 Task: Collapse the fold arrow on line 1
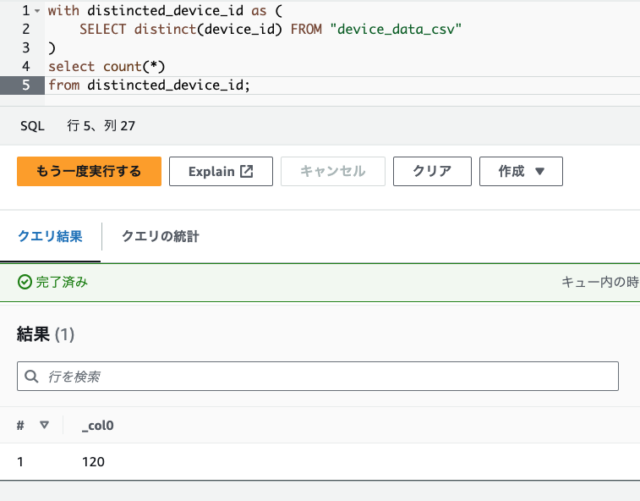(37, 11)
